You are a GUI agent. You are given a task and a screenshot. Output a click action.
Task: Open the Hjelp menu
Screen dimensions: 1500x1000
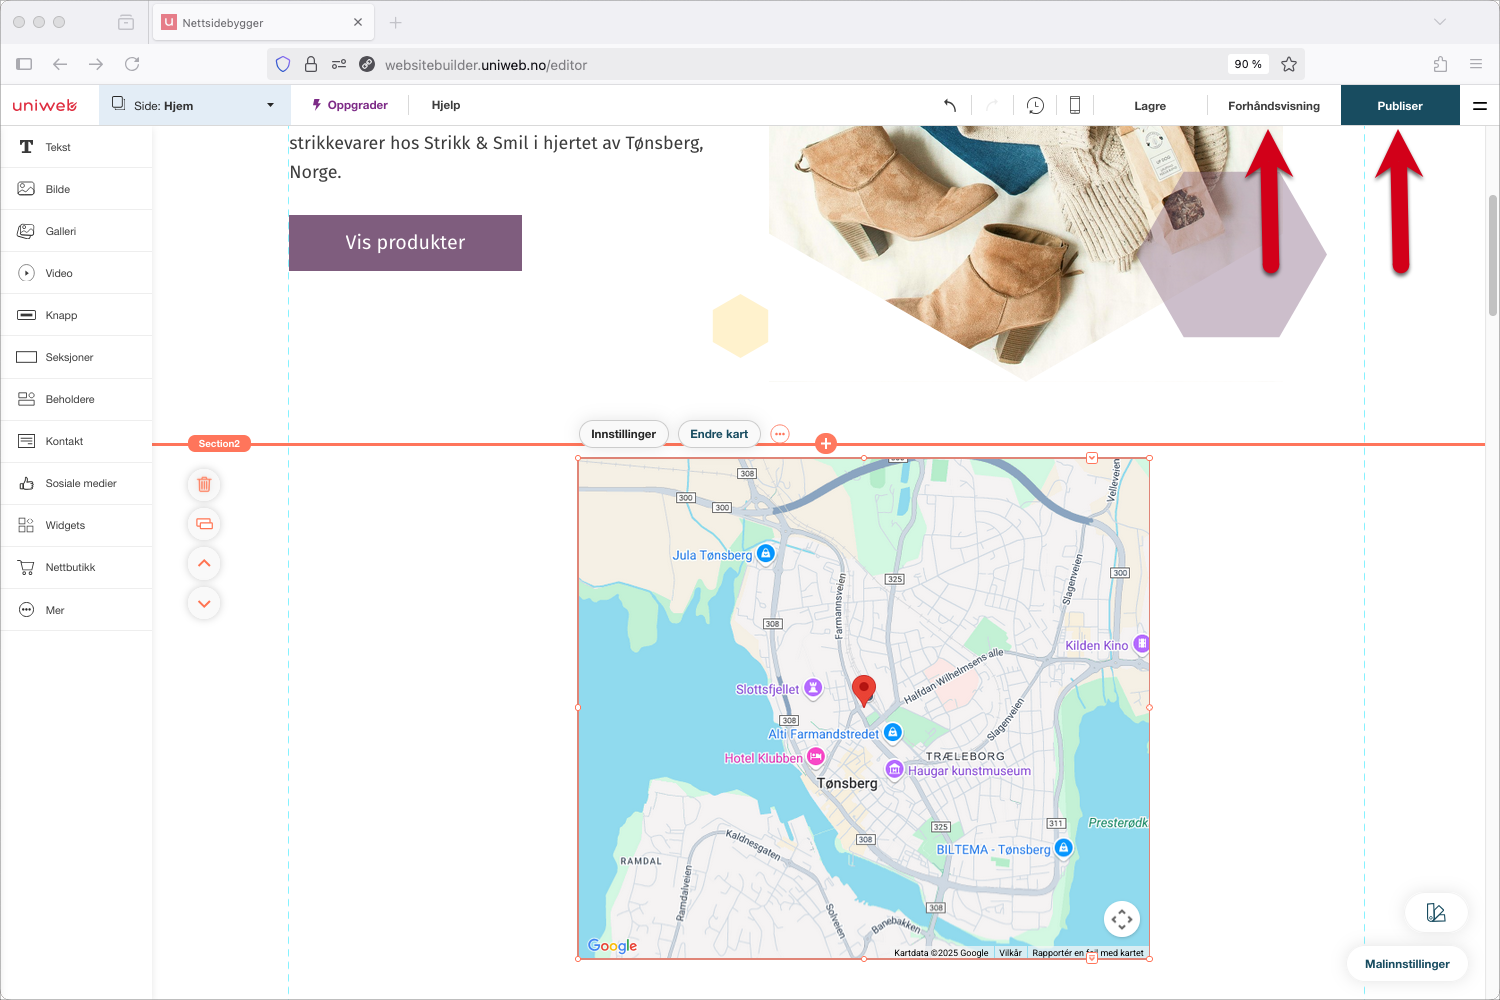coord(446,105)
